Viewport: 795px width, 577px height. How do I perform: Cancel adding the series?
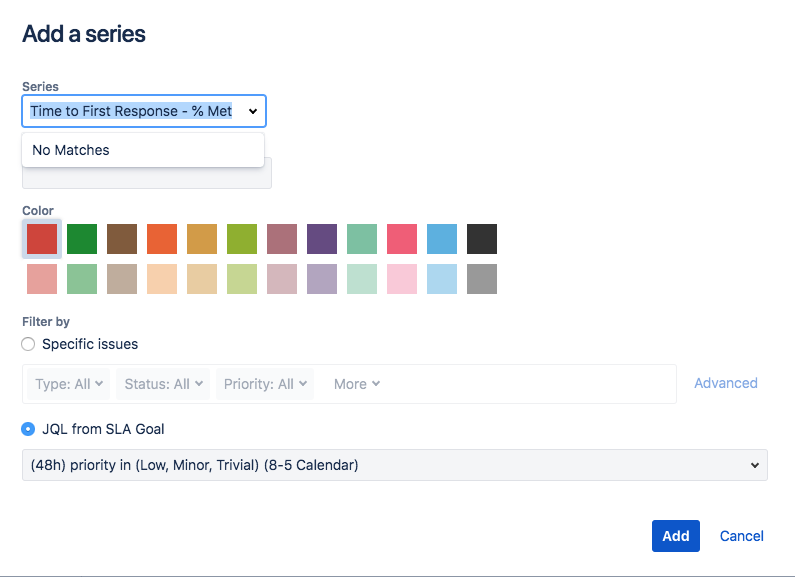coord(742,536)
